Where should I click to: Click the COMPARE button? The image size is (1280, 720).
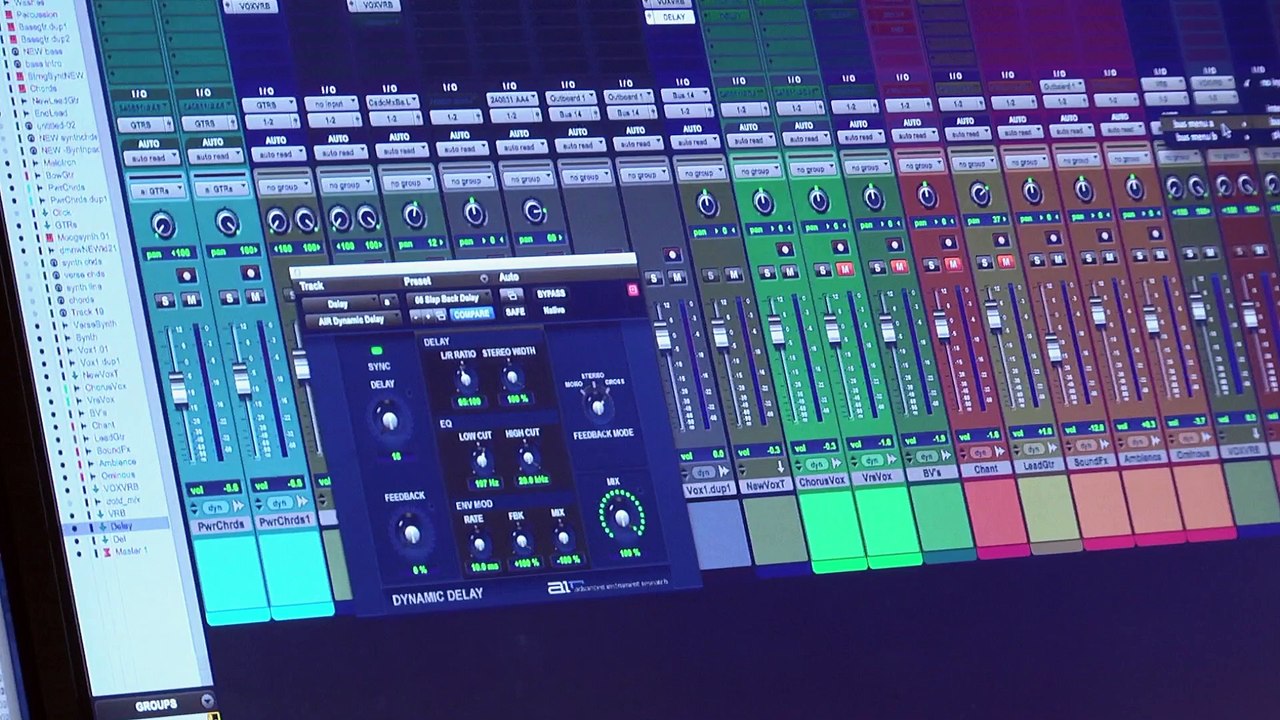click(x=470, y=314)
